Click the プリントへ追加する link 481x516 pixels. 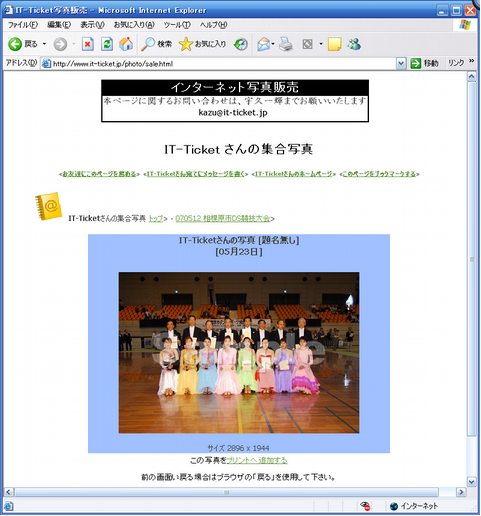point(257,460)
